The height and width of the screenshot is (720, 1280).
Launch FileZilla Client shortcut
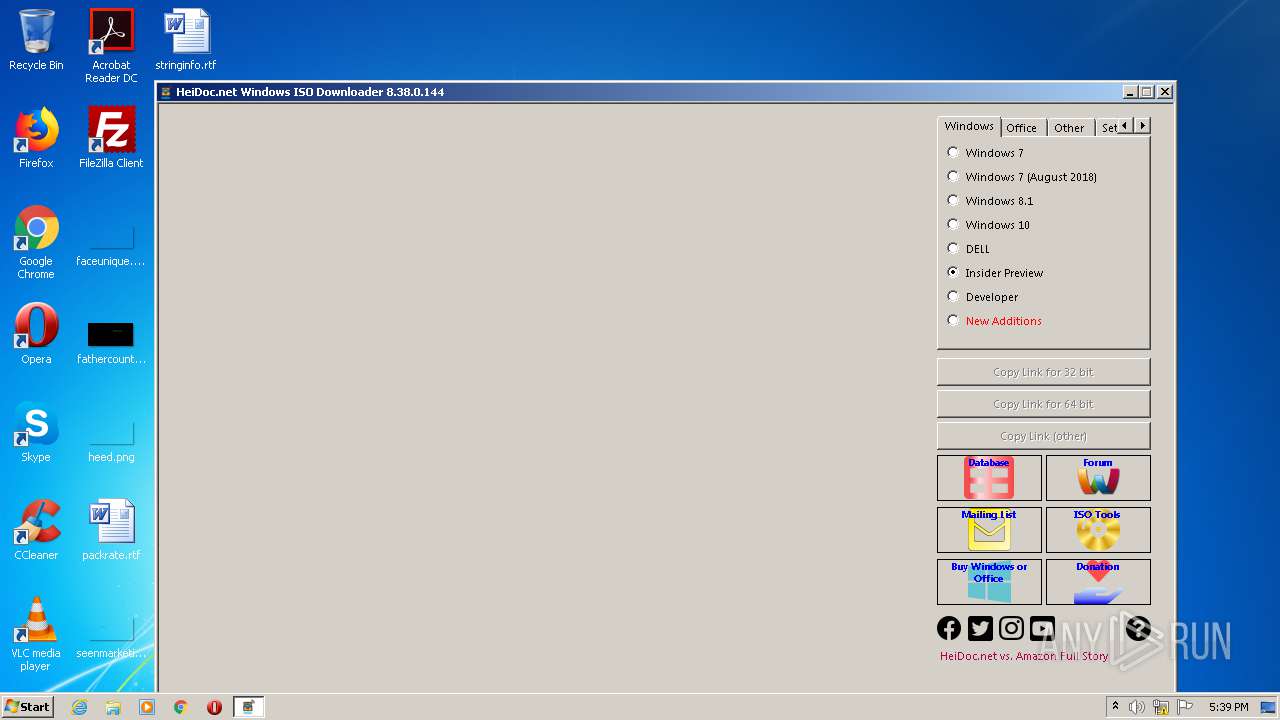[x=111, y=138]
